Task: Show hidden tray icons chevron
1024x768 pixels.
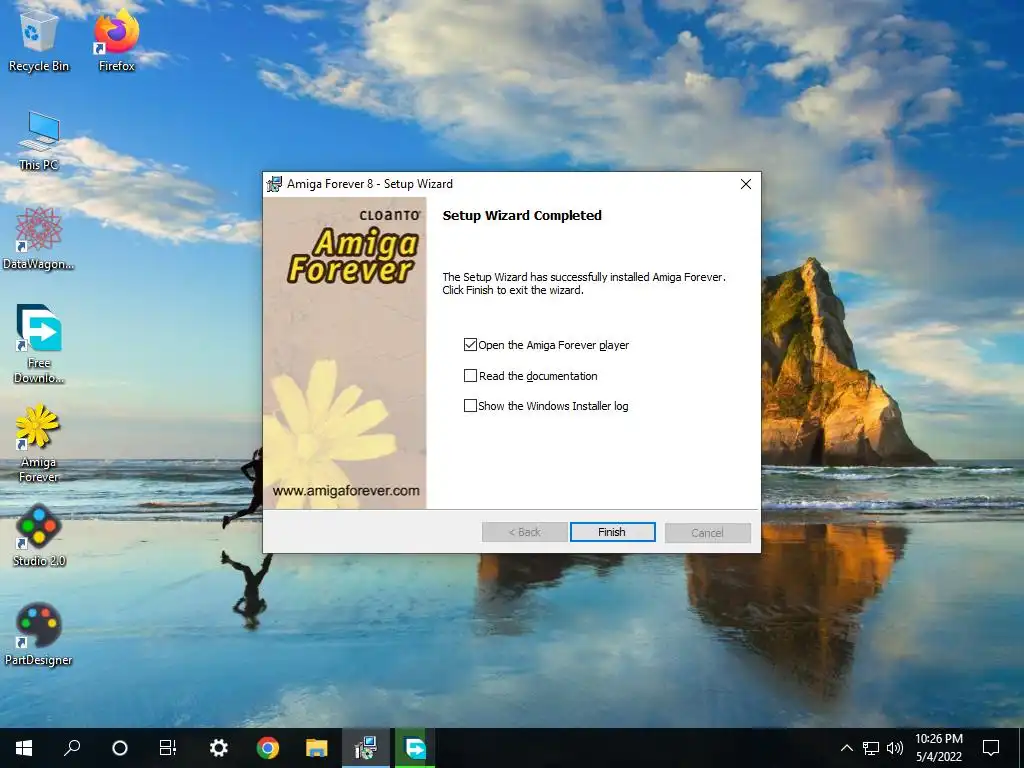Action: pos(846,748)
